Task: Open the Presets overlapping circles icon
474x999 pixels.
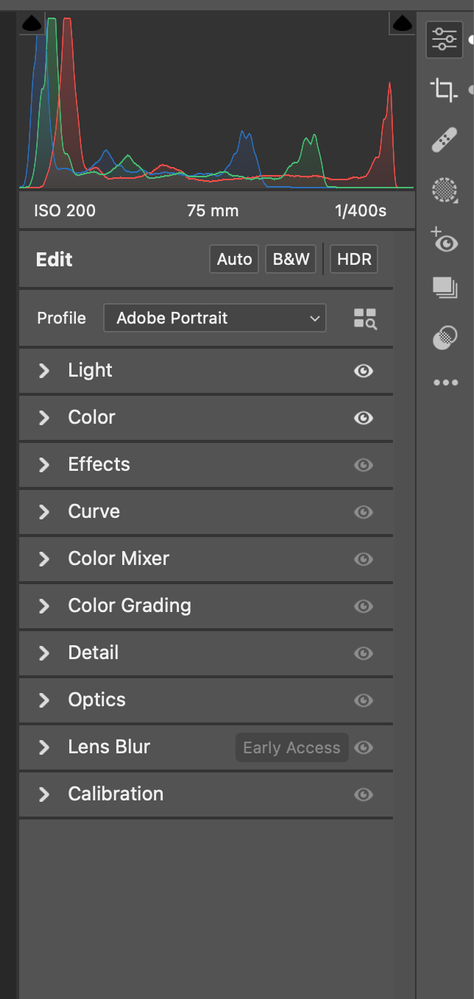Action: click(444, 338)
